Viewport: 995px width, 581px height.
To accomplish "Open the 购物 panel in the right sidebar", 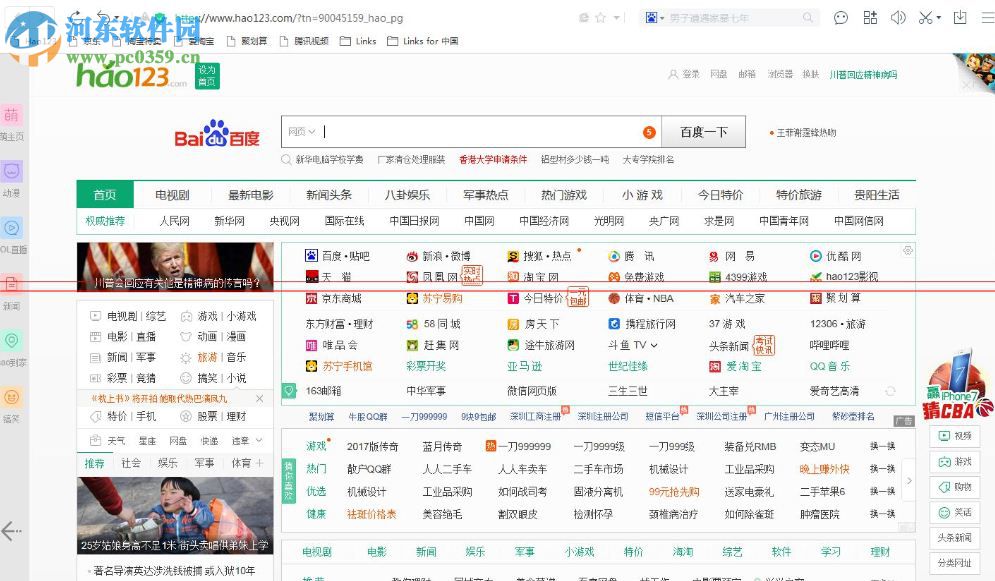I will (x=954, y=486).
